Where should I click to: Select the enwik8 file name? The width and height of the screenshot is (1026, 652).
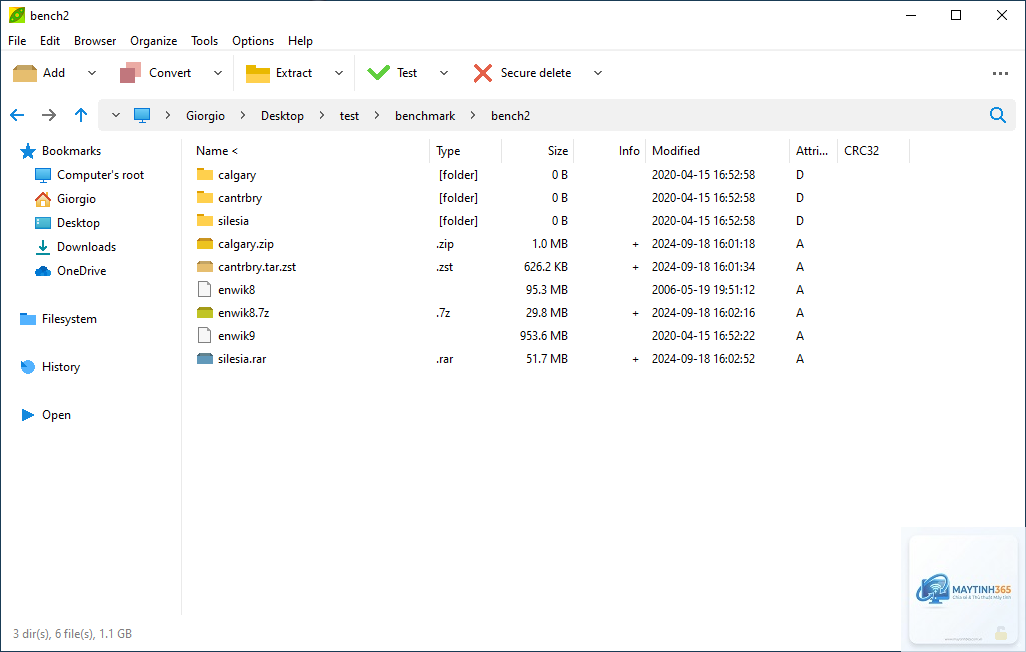point(236,289)
